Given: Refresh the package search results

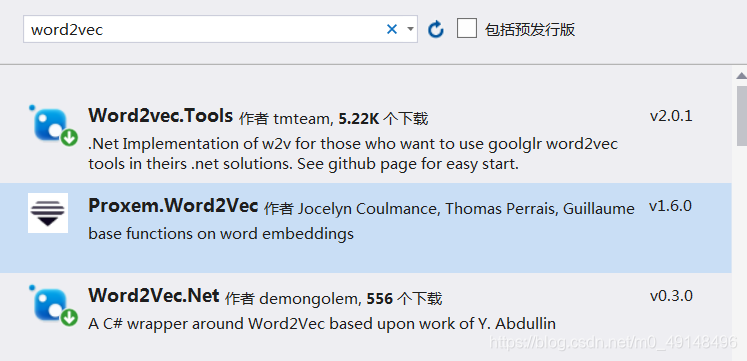Looking at the screenshot, I should pos(435,30).
